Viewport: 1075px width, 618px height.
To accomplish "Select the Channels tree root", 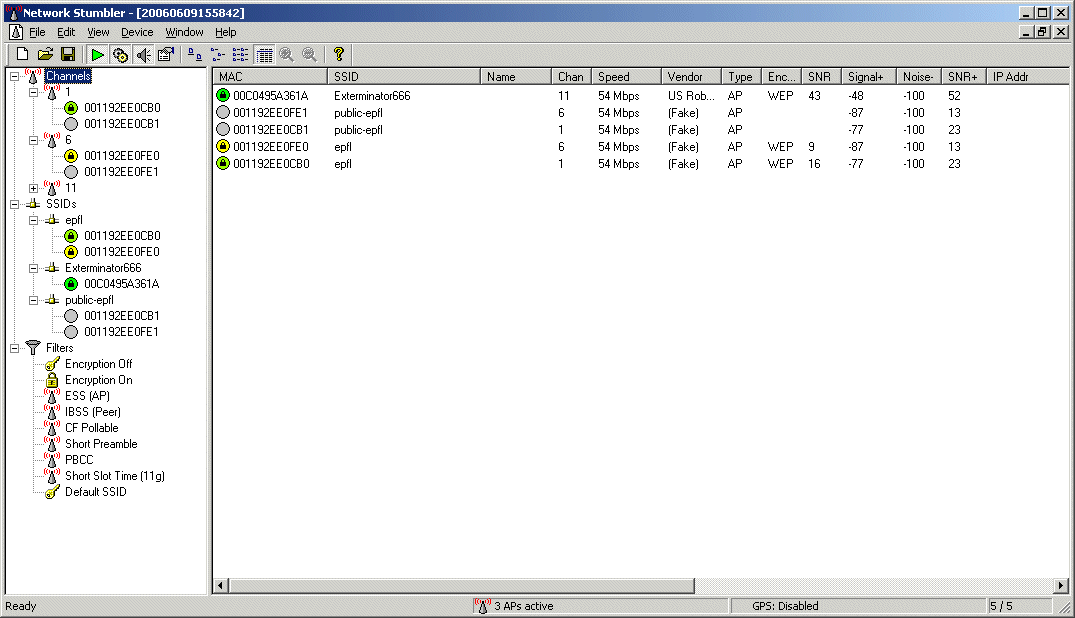I will [x=68, y=76].
